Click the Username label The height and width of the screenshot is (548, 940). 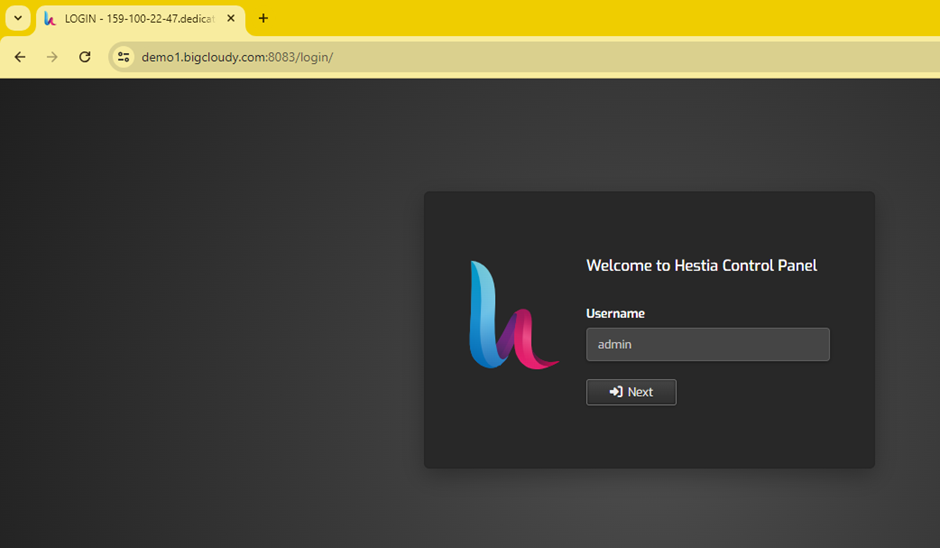click(x=615, y=314)
